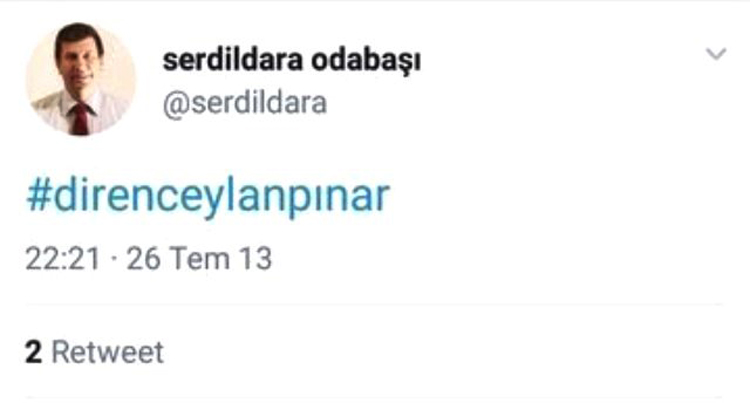This screenshot has height=403, width=750.
Task: Open serdildara odabaşı's profile photo
Action: click(80, 79)
